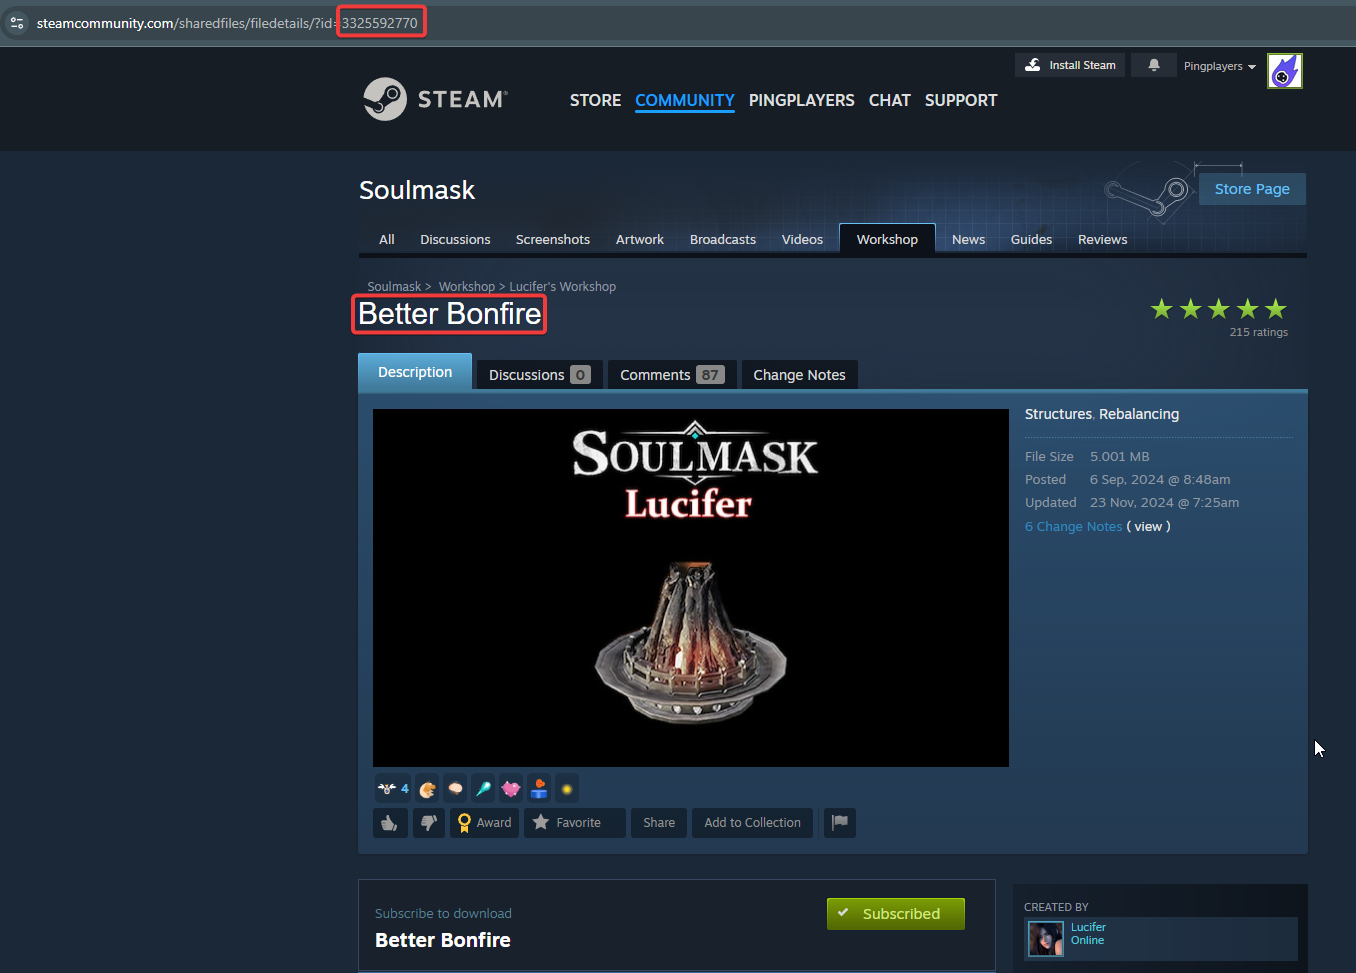Open Lucifer's creator profile name link
The height and width of the screenshot is (973, 1356).
1088,927
